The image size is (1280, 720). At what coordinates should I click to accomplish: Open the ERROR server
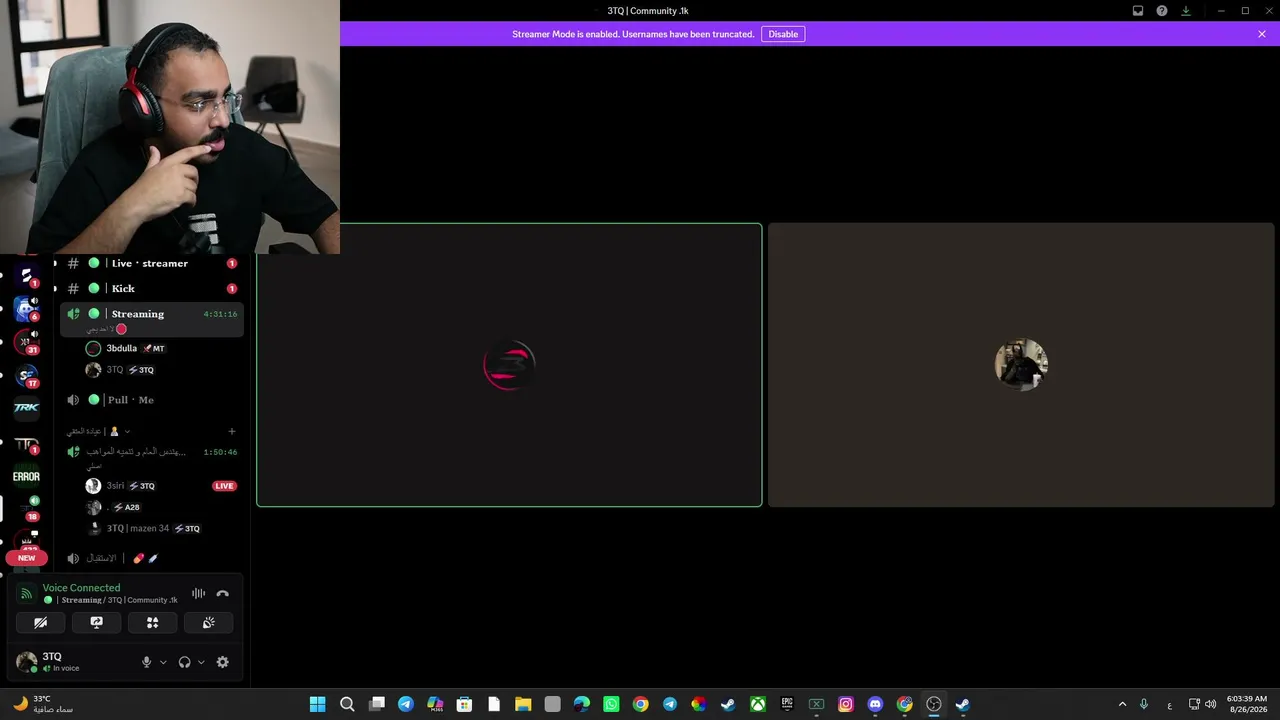[27, 476]
